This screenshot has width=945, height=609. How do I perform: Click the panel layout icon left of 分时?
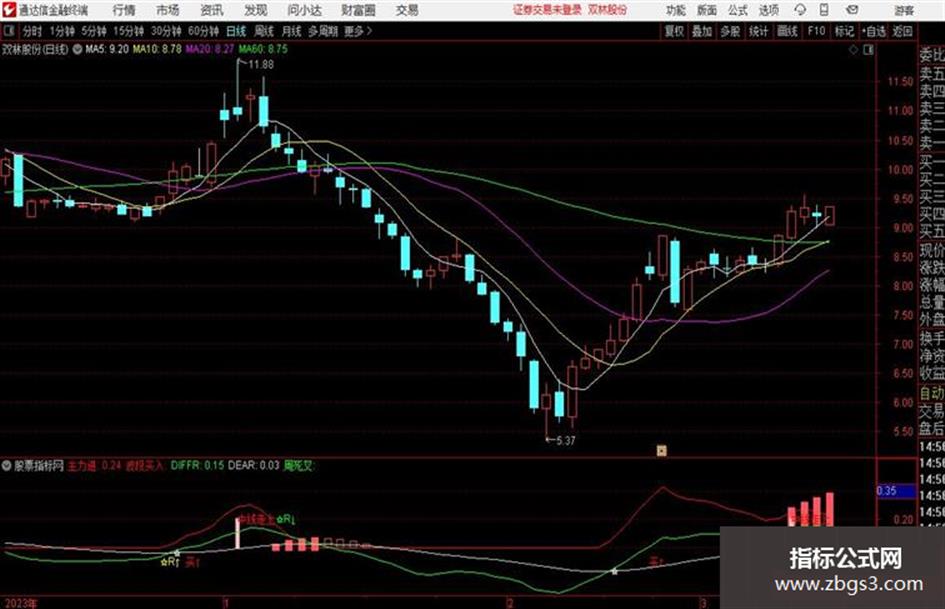[x=8, y=31]
